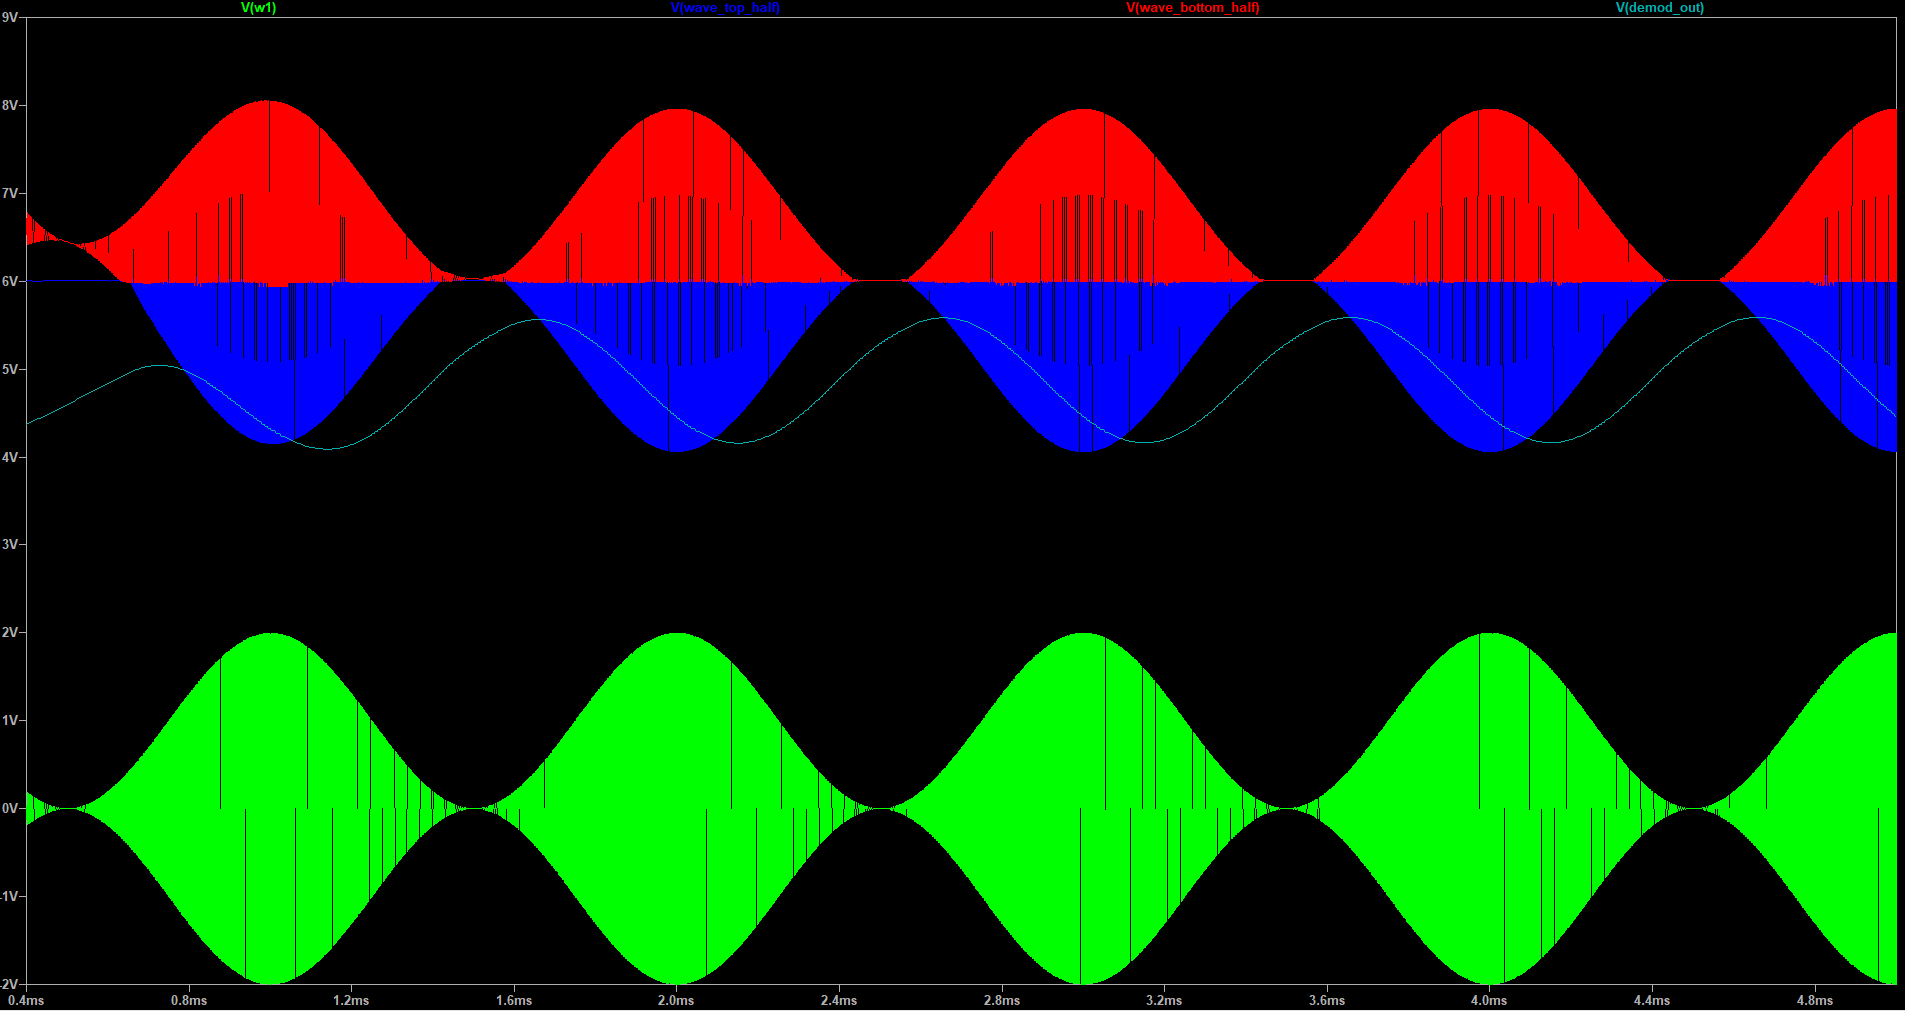Click the 0.4ms time axis label
This screenshot has width=1905, height=1011.
click(x=26, y=1000)
